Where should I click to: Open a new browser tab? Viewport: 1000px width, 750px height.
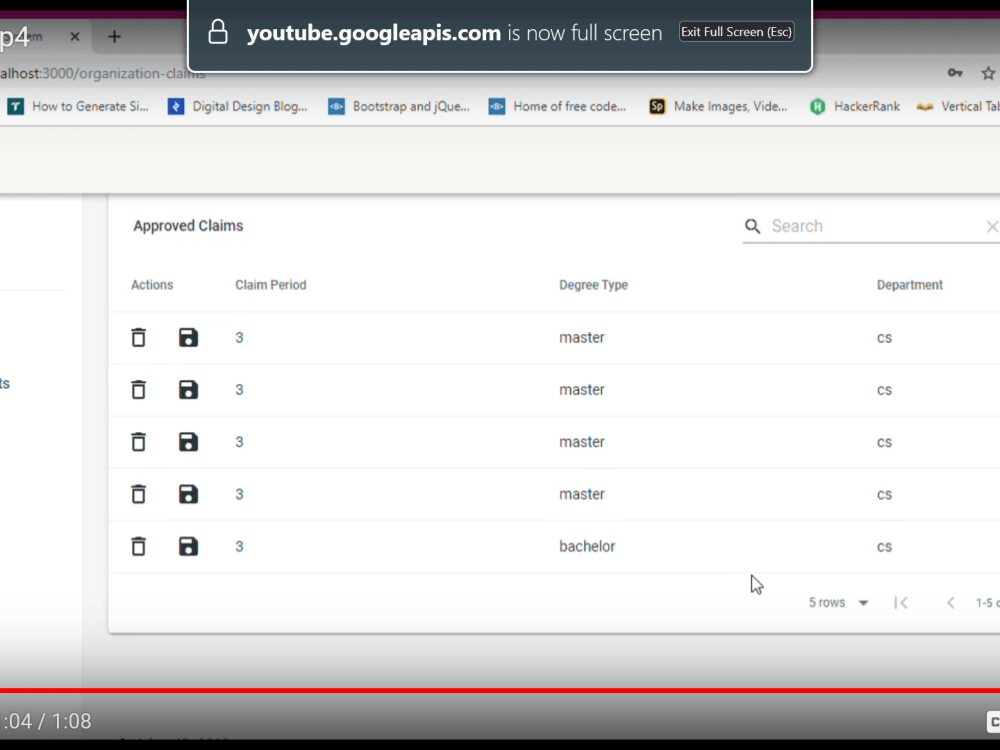[x=114, y=36]
